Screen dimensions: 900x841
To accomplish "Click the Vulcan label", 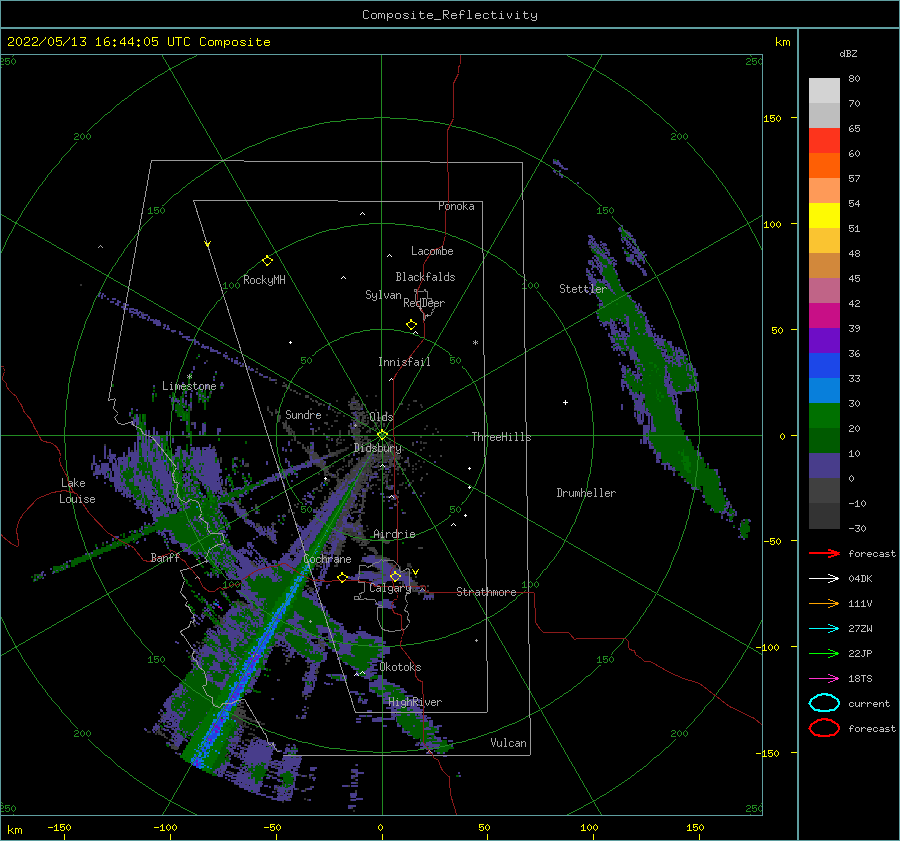I will point(509,743).
